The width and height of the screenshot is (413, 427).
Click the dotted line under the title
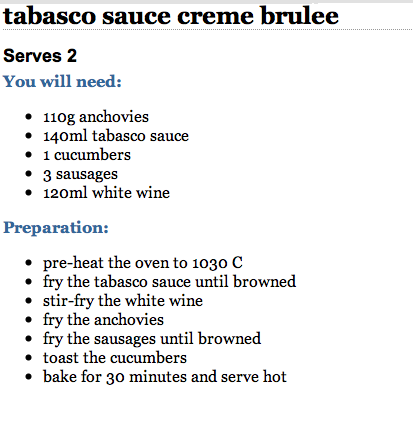pyautogui.click(x=207, y=30)
